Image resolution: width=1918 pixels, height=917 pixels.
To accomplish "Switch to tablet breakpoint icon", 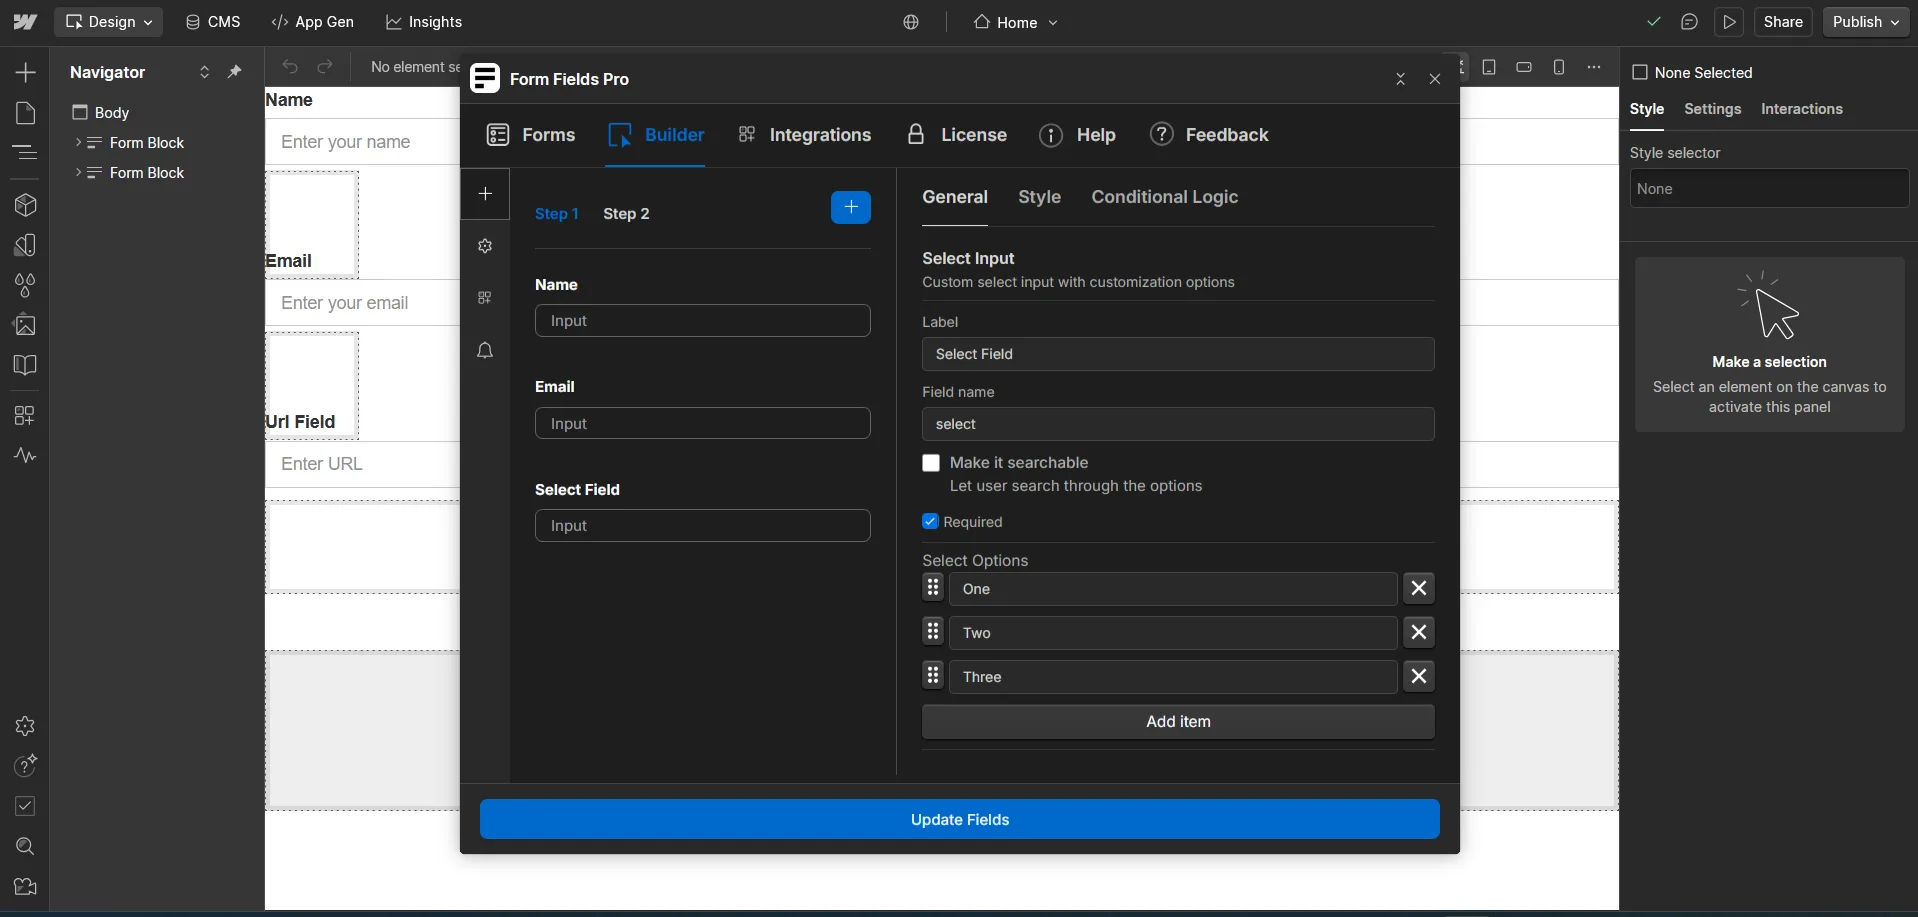I will coord(1489,67).
